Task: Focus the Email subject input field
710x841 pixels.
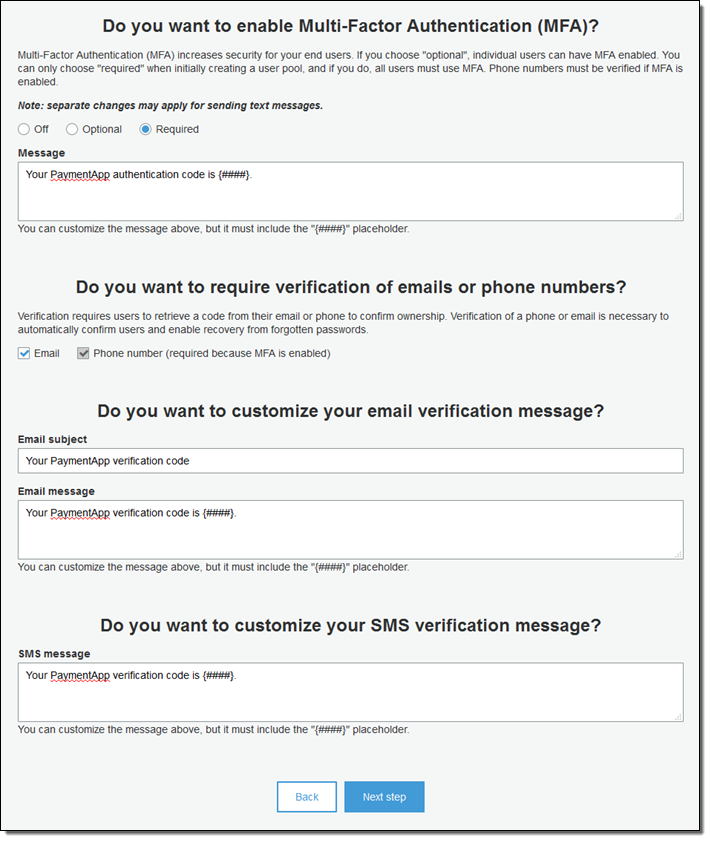Action: 350,461
